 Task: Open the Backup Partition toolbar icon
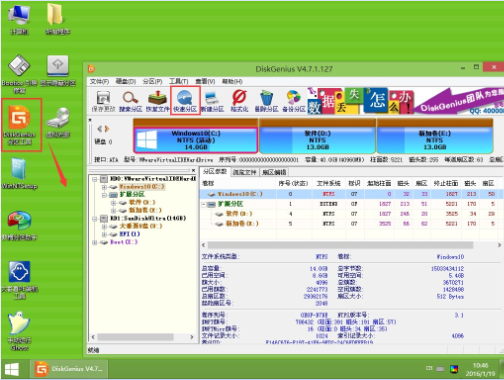pos(294,101)
